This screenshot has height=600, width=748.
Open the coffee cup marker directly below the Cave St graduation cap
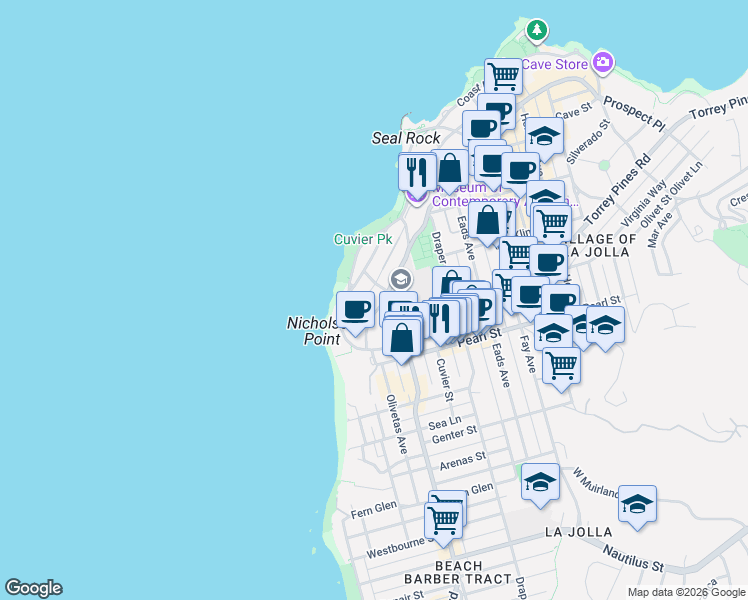[x=521, y=172]
